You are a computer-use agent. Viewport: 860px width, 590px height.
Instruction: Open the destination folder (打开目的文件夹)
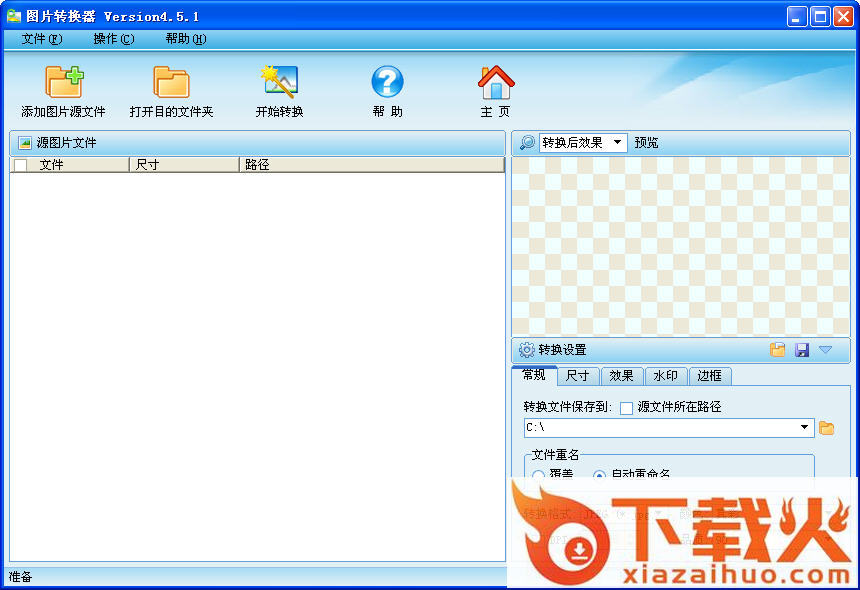click(171, 82)
